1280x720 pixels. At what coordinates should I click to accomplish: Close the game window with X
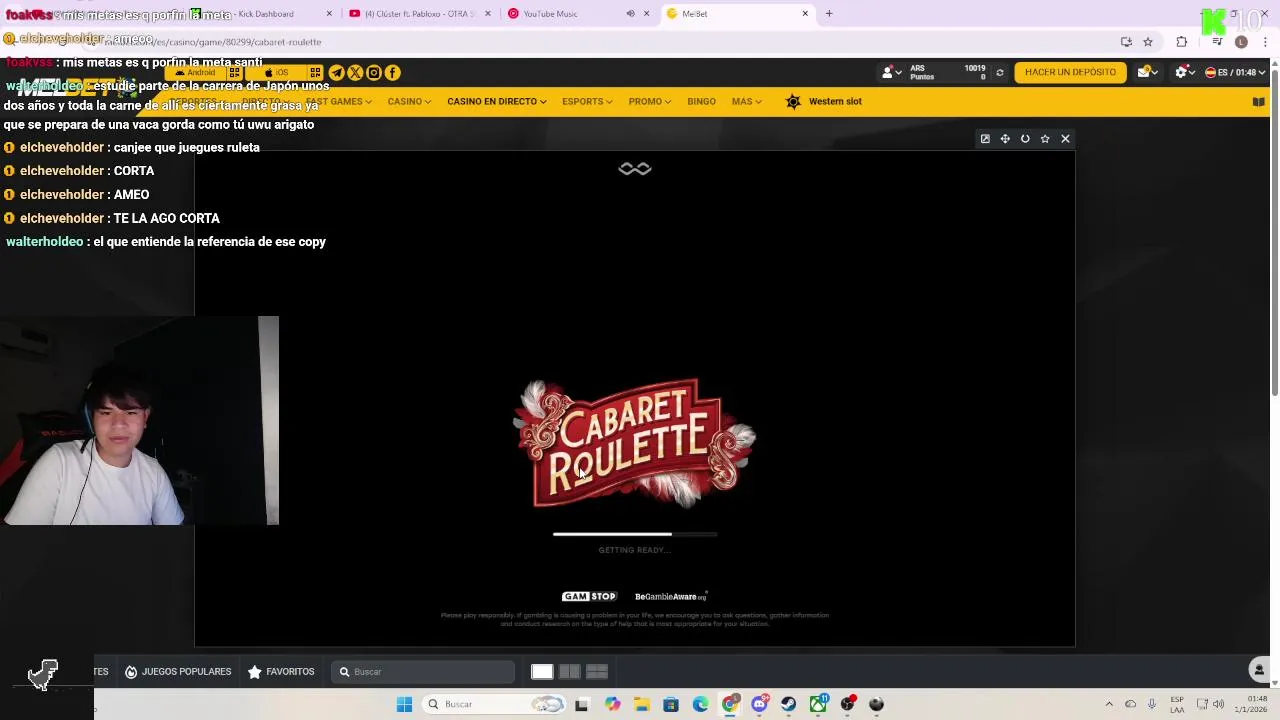pos(1065,139)
